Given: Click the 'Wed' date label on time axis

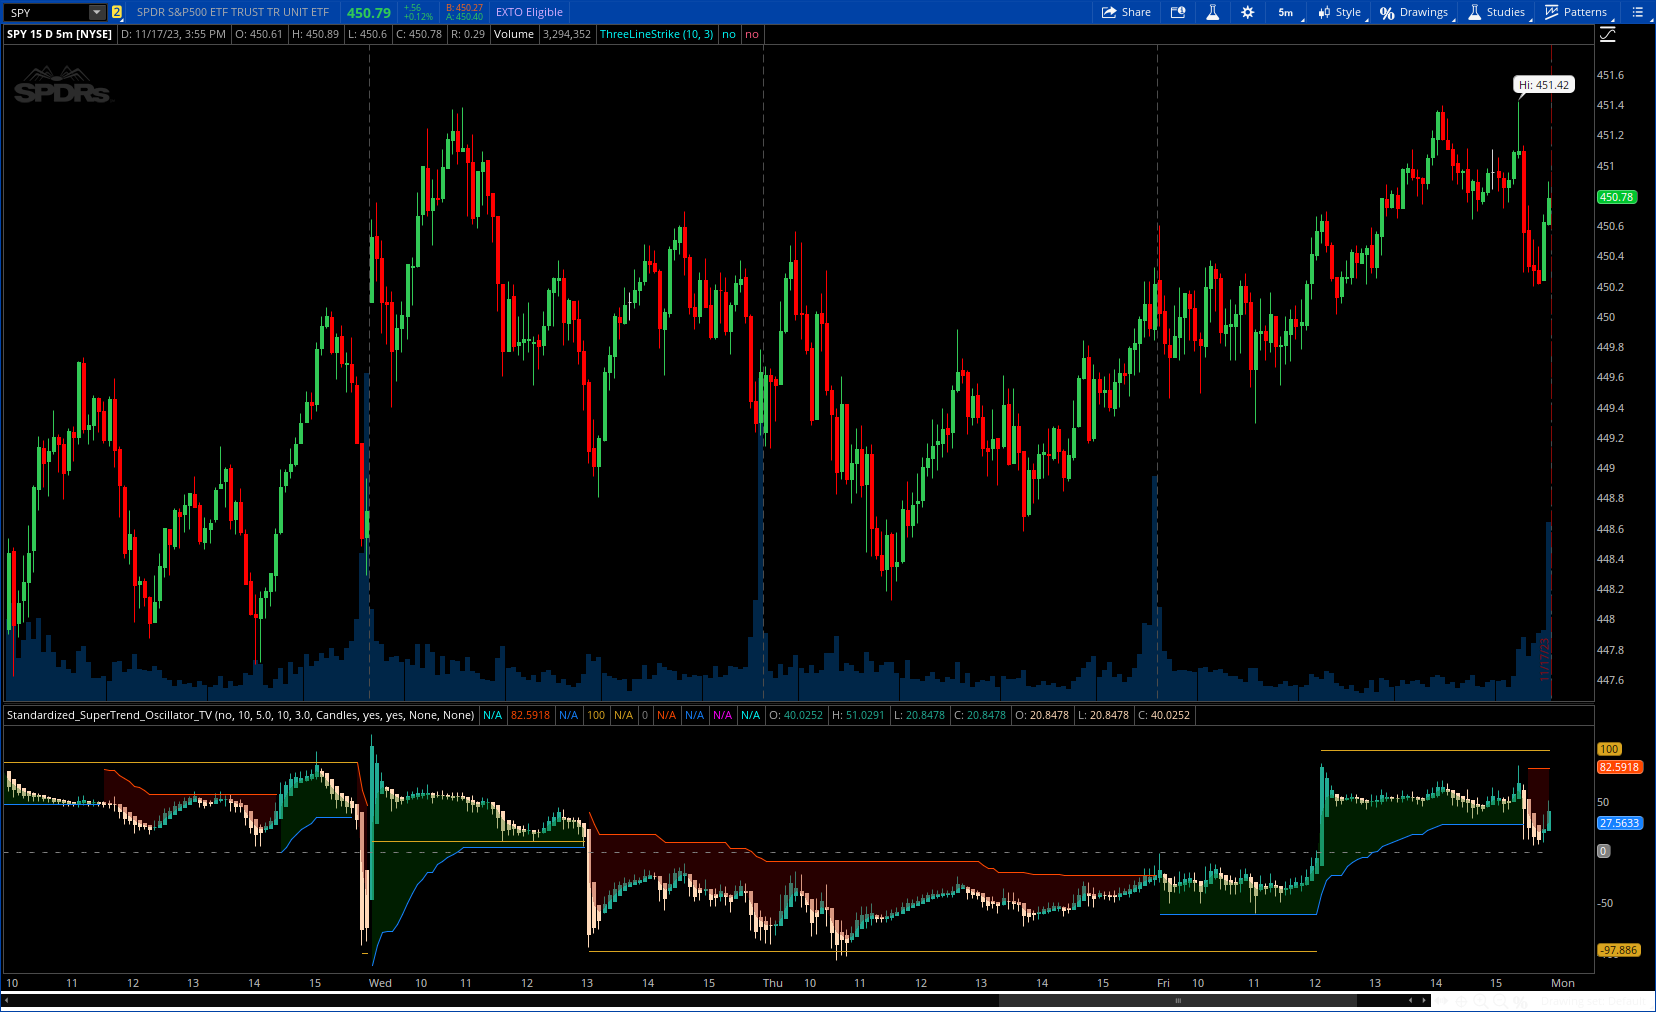Looking at the screenshot, I should coord(380,983).
